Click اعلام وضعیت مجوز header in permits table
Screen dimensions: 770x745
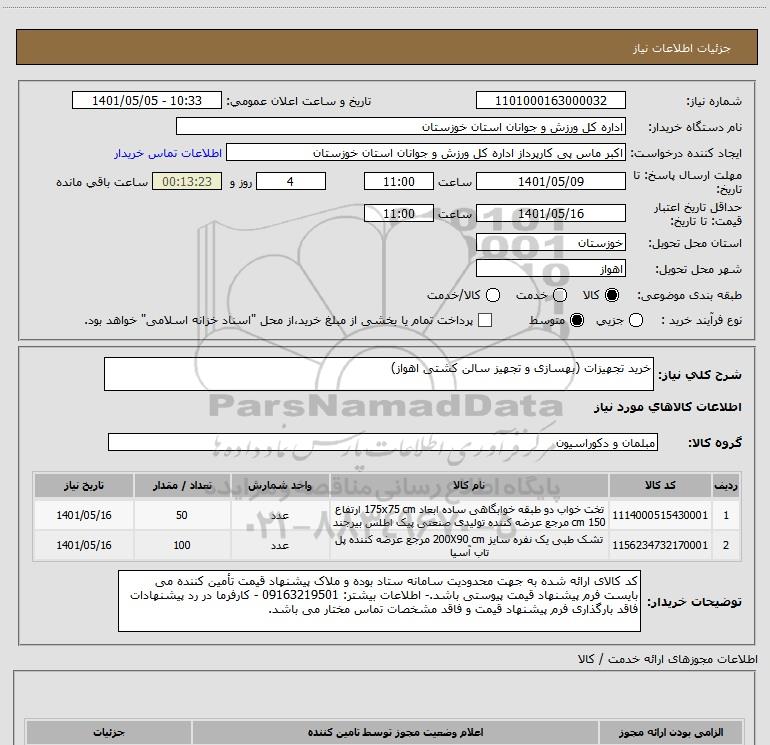tap(395, 732)
